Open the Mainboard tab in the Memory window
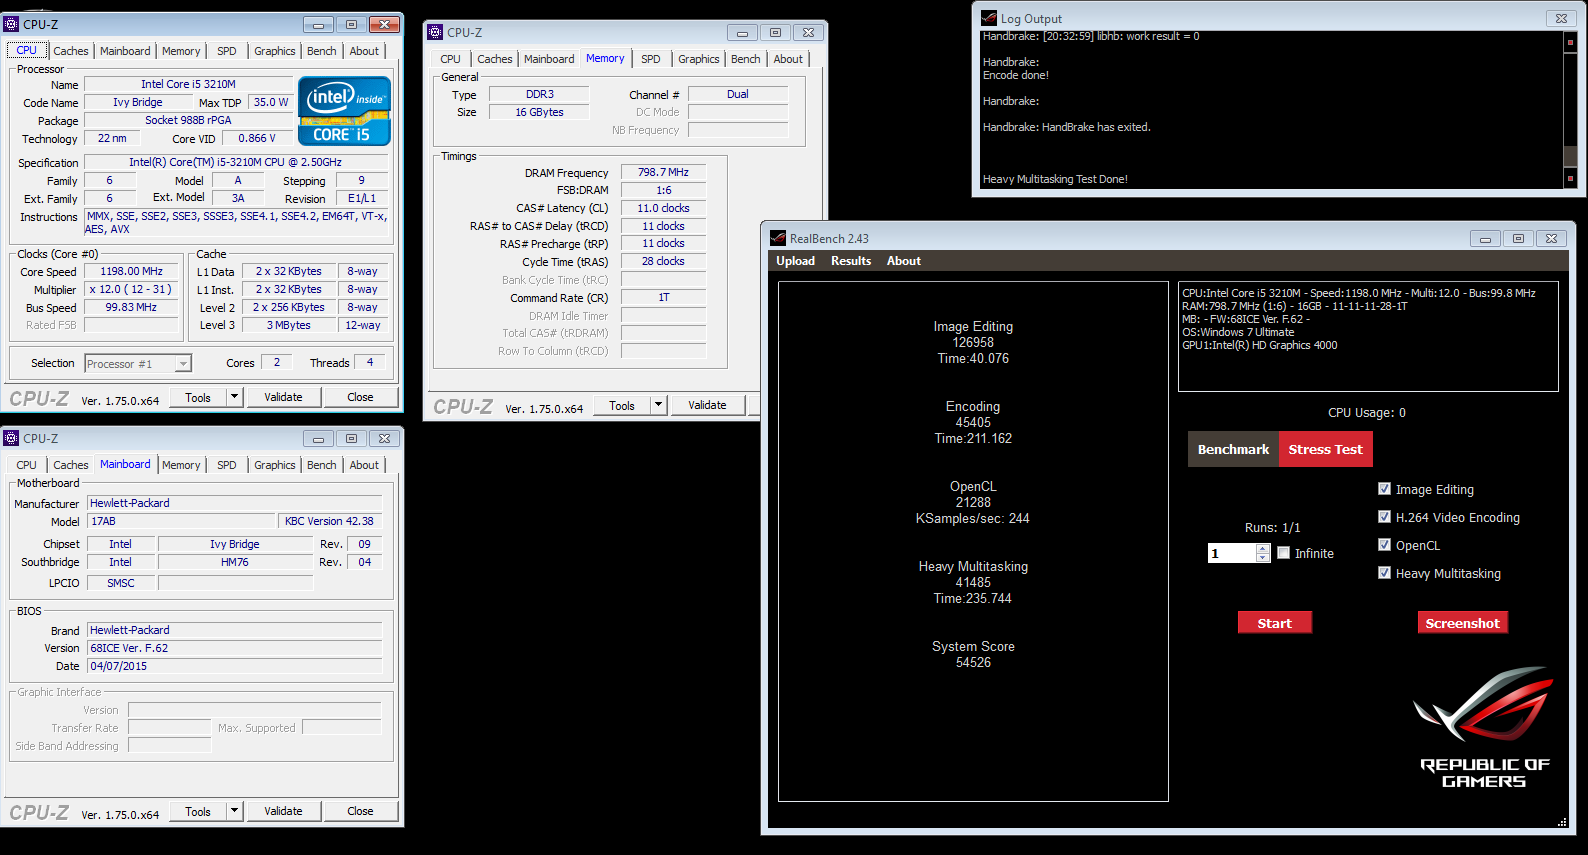 [x=549, y=59]
